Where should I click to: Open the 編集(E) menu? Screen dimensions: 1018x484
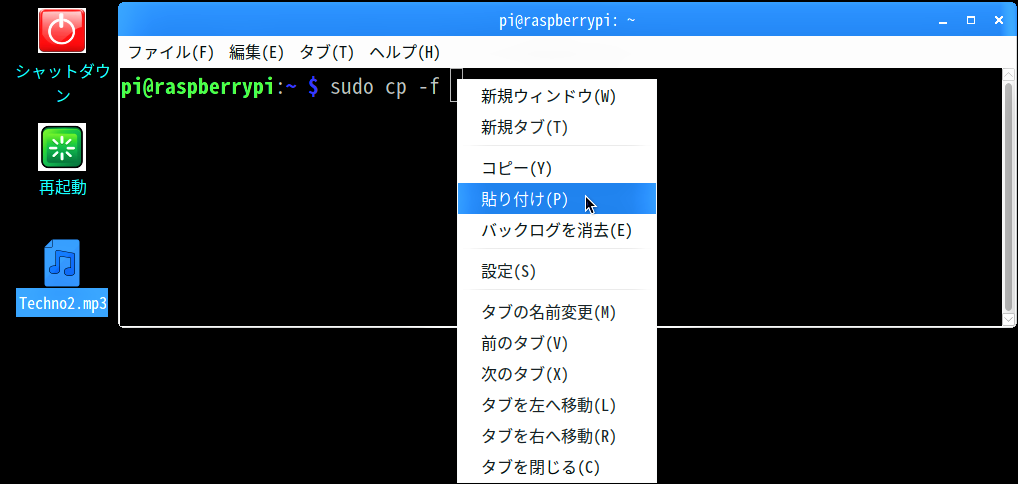pos(256,53)
